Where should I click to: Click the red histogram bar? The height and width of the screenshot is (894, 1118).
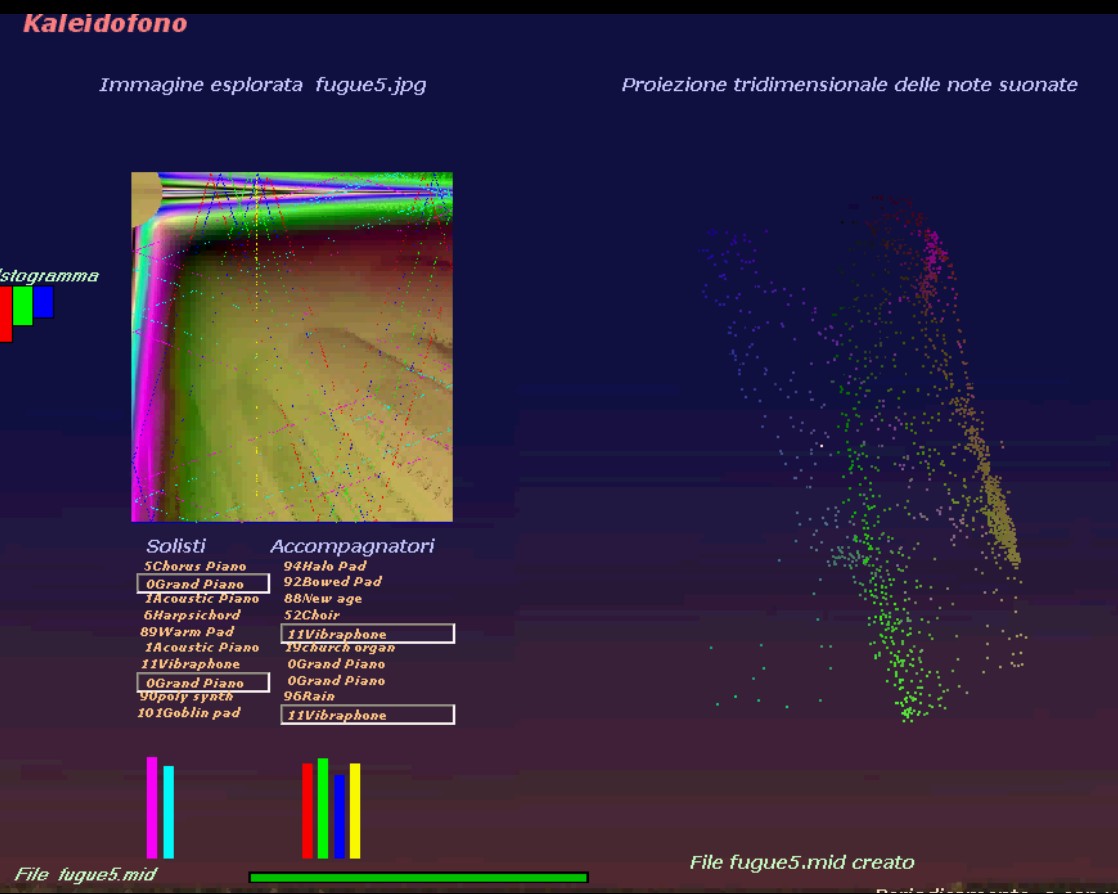tap(6, 314)
